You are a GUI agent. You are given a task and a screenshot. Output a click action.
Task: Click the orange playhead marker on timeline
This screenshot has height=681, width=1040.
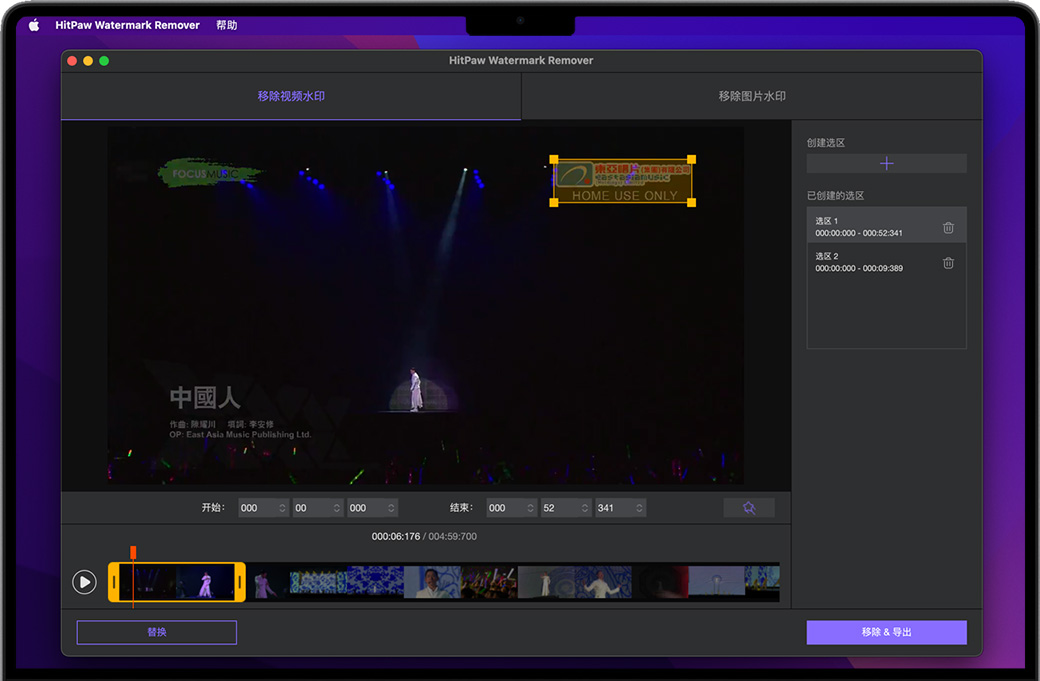(x=133, y=553)
